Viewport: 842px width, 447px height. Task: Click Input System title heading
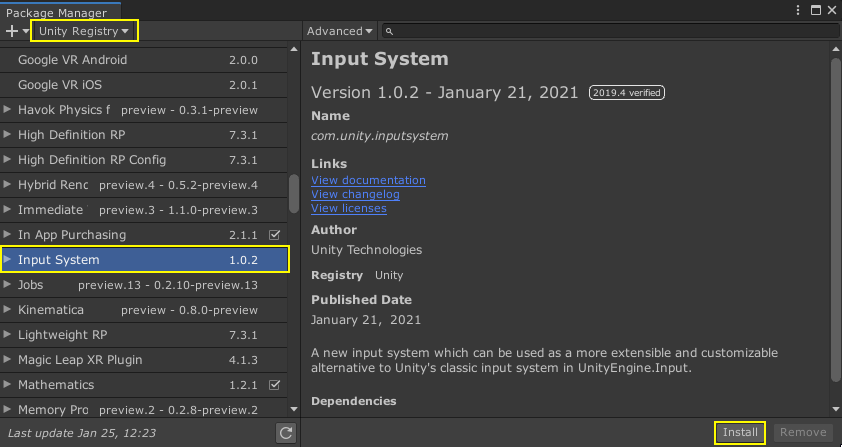click(x=380, y=59)
